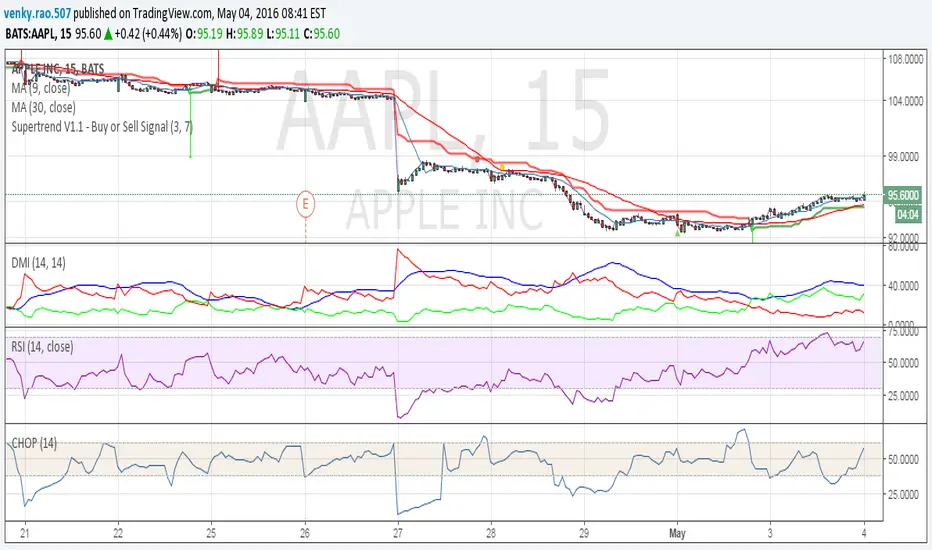This screenshot has width=932, height=550.
Task: Select the RSI (14, close) indicator label
Action: (42, 347)
